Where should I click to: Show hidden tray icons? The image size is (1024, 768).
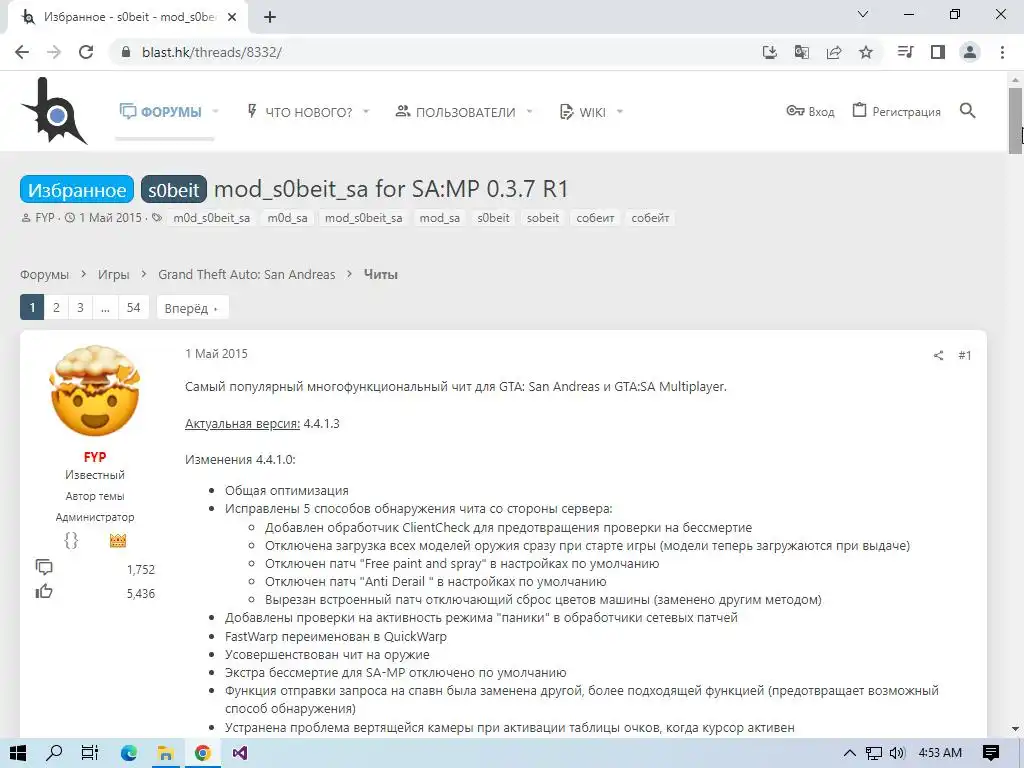click(x=850, y=753)
